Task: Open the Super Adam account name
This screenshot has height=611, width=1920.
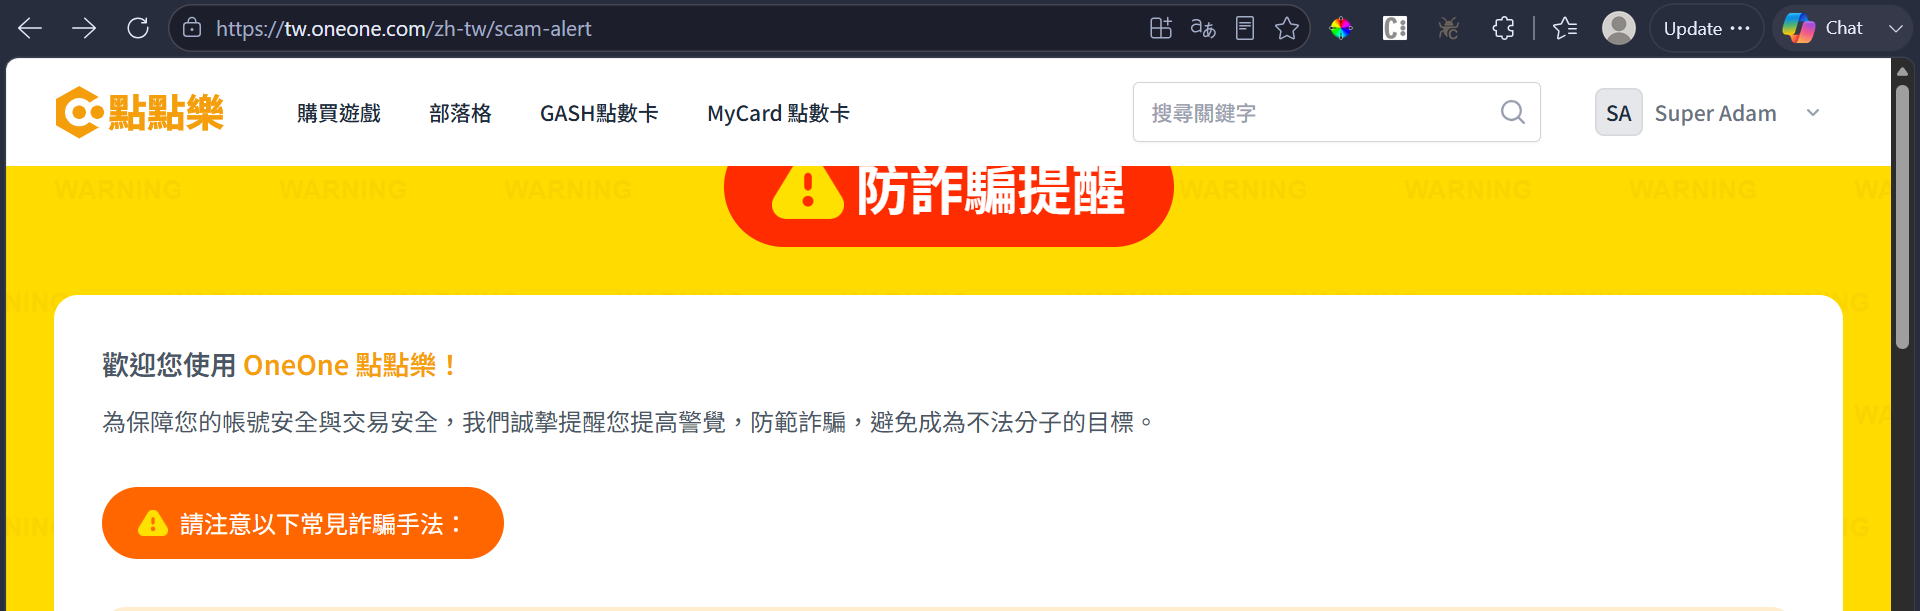Action: [1715, 113]
